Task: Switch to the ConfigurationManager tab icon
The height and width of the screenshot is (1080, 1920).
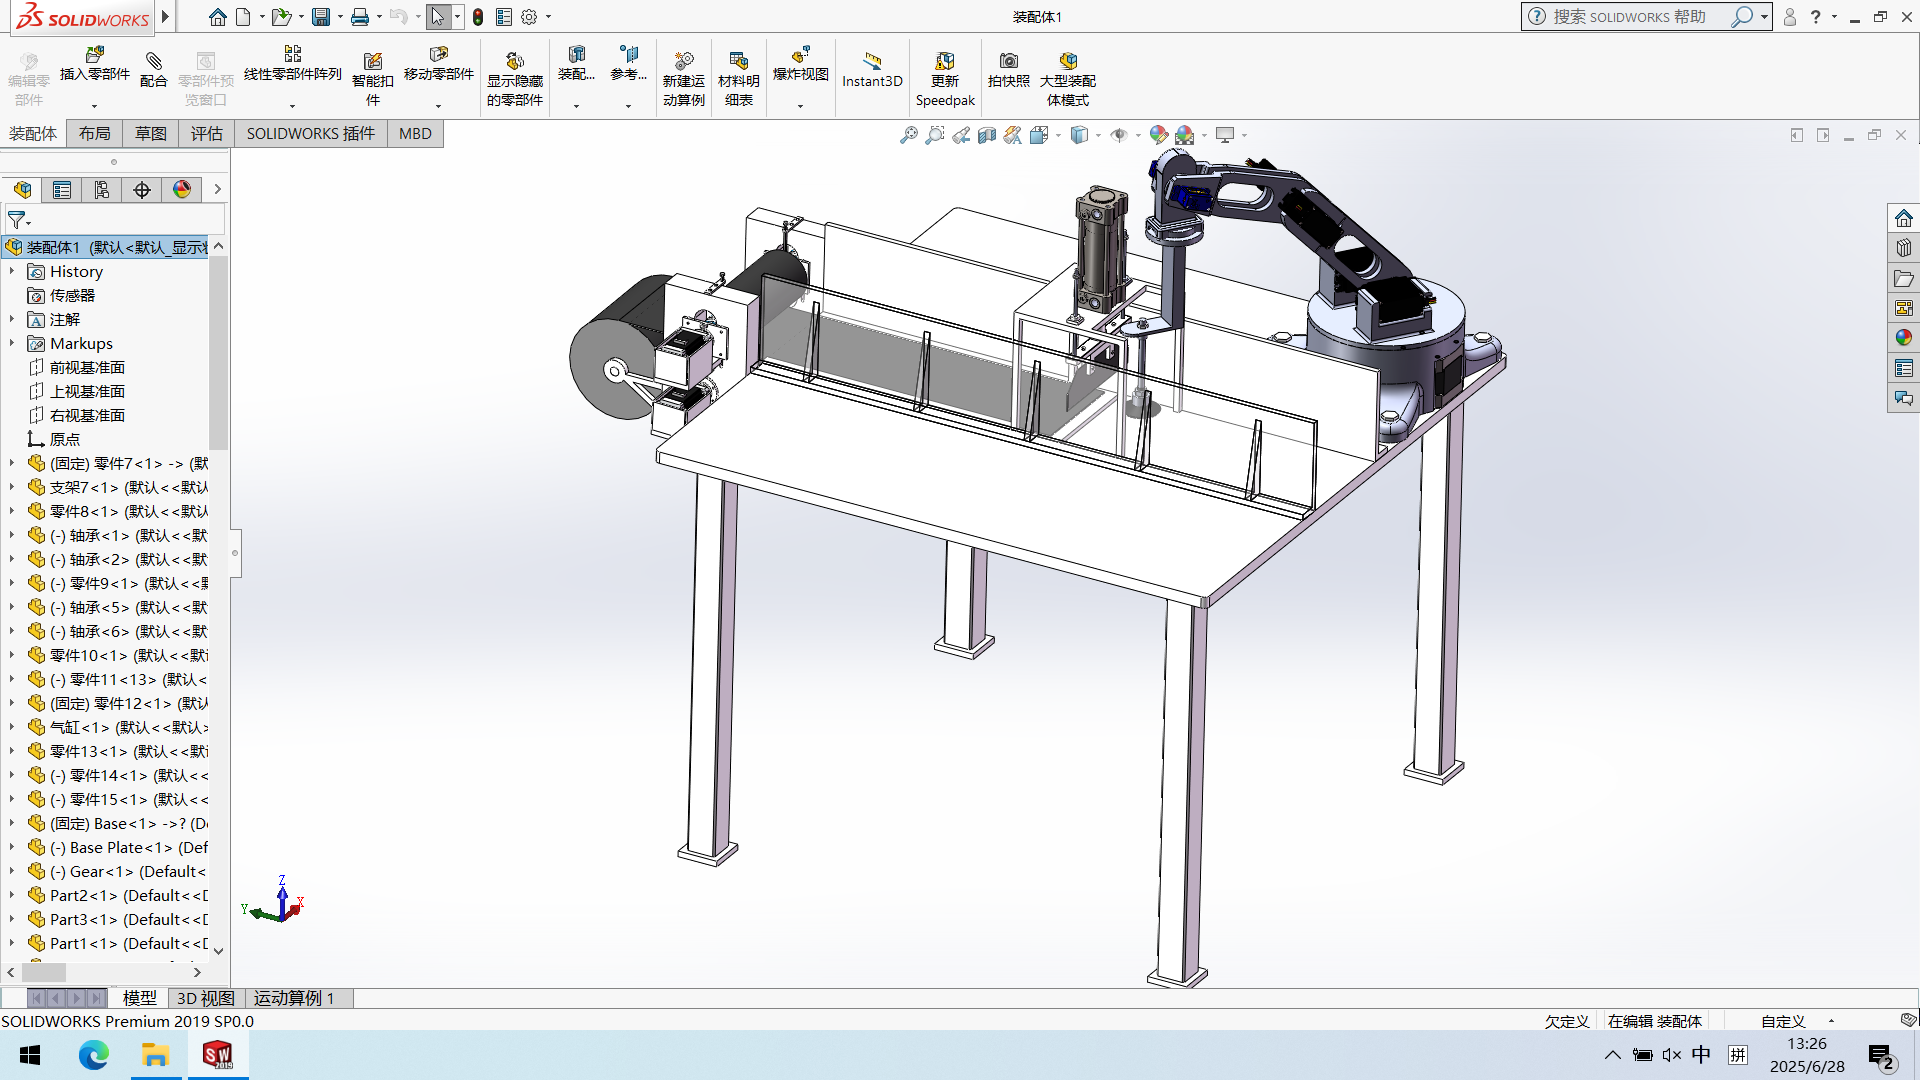Action: (102, 190)
